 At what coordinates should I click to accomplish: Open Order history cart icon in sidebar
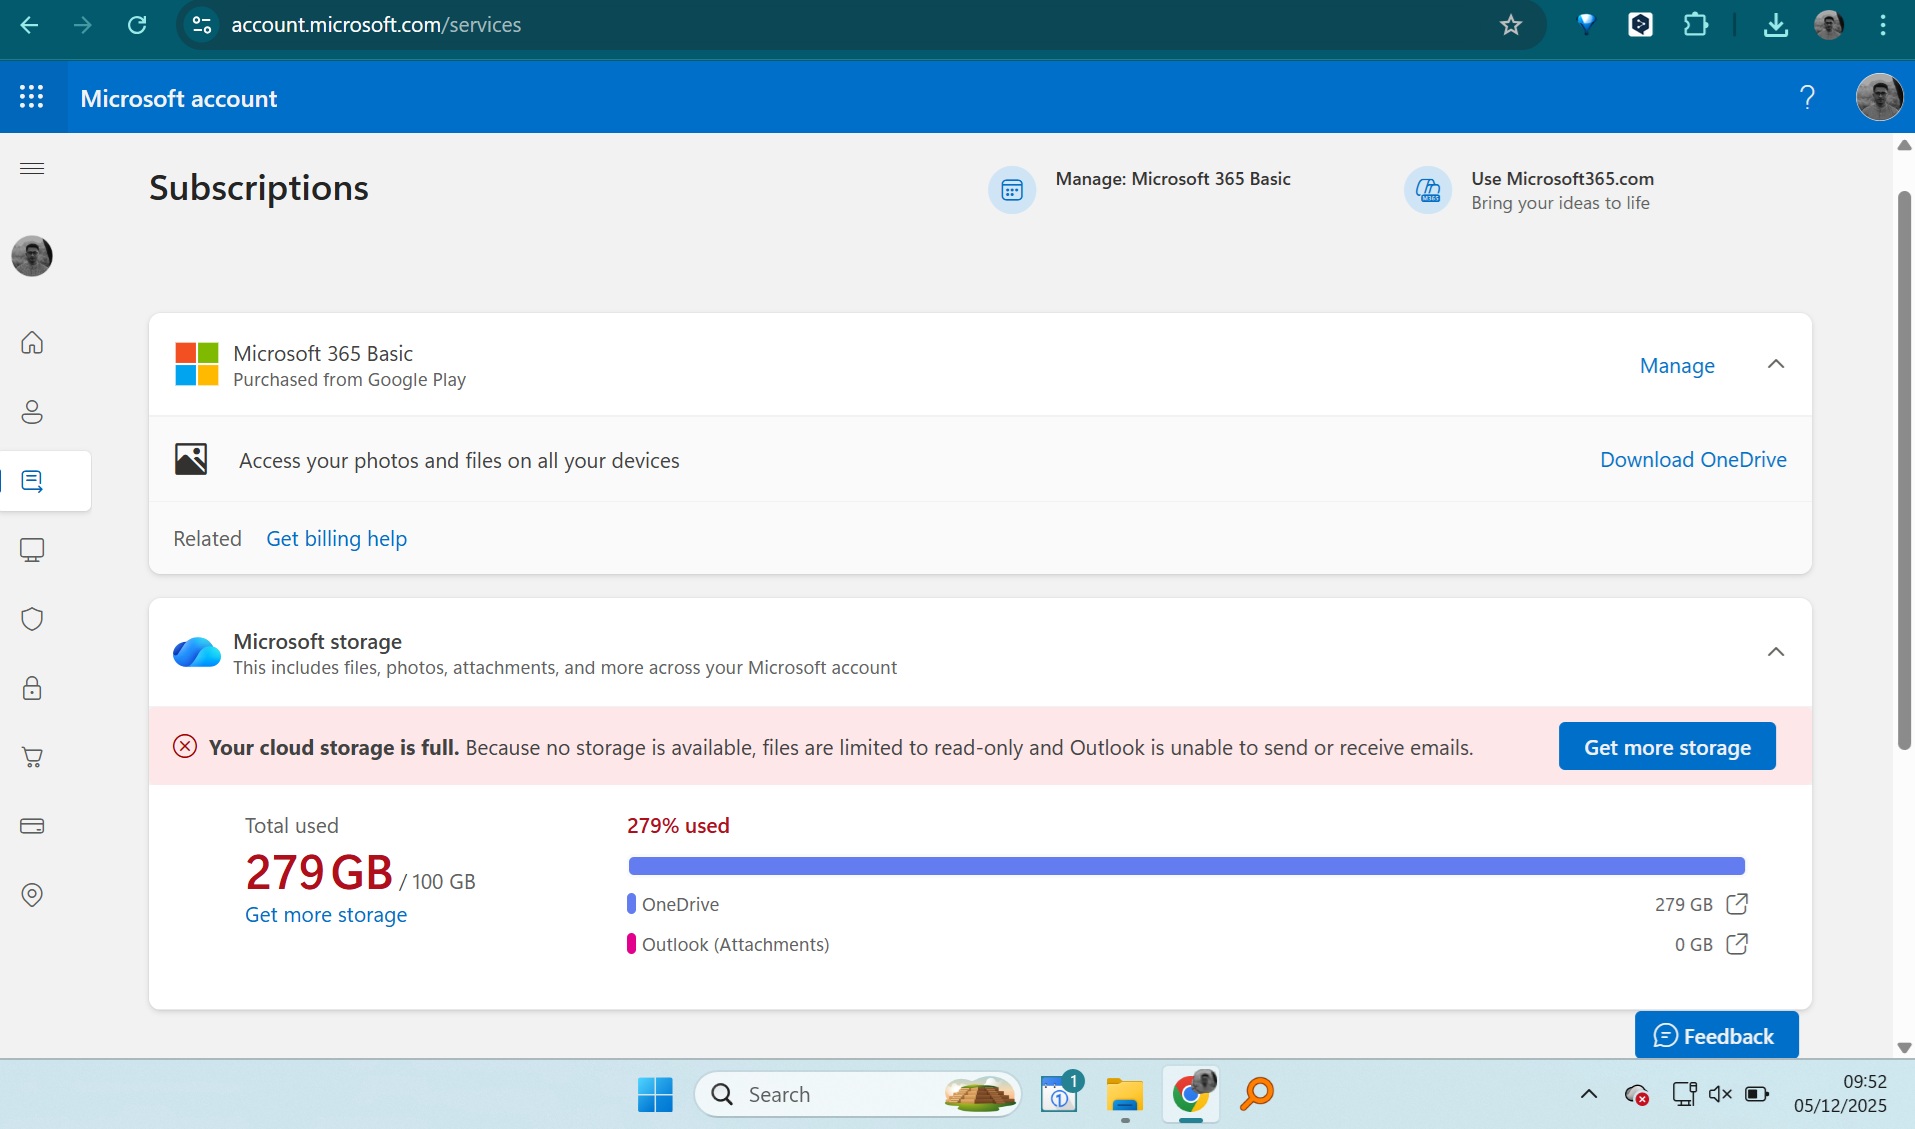[32, 757]
